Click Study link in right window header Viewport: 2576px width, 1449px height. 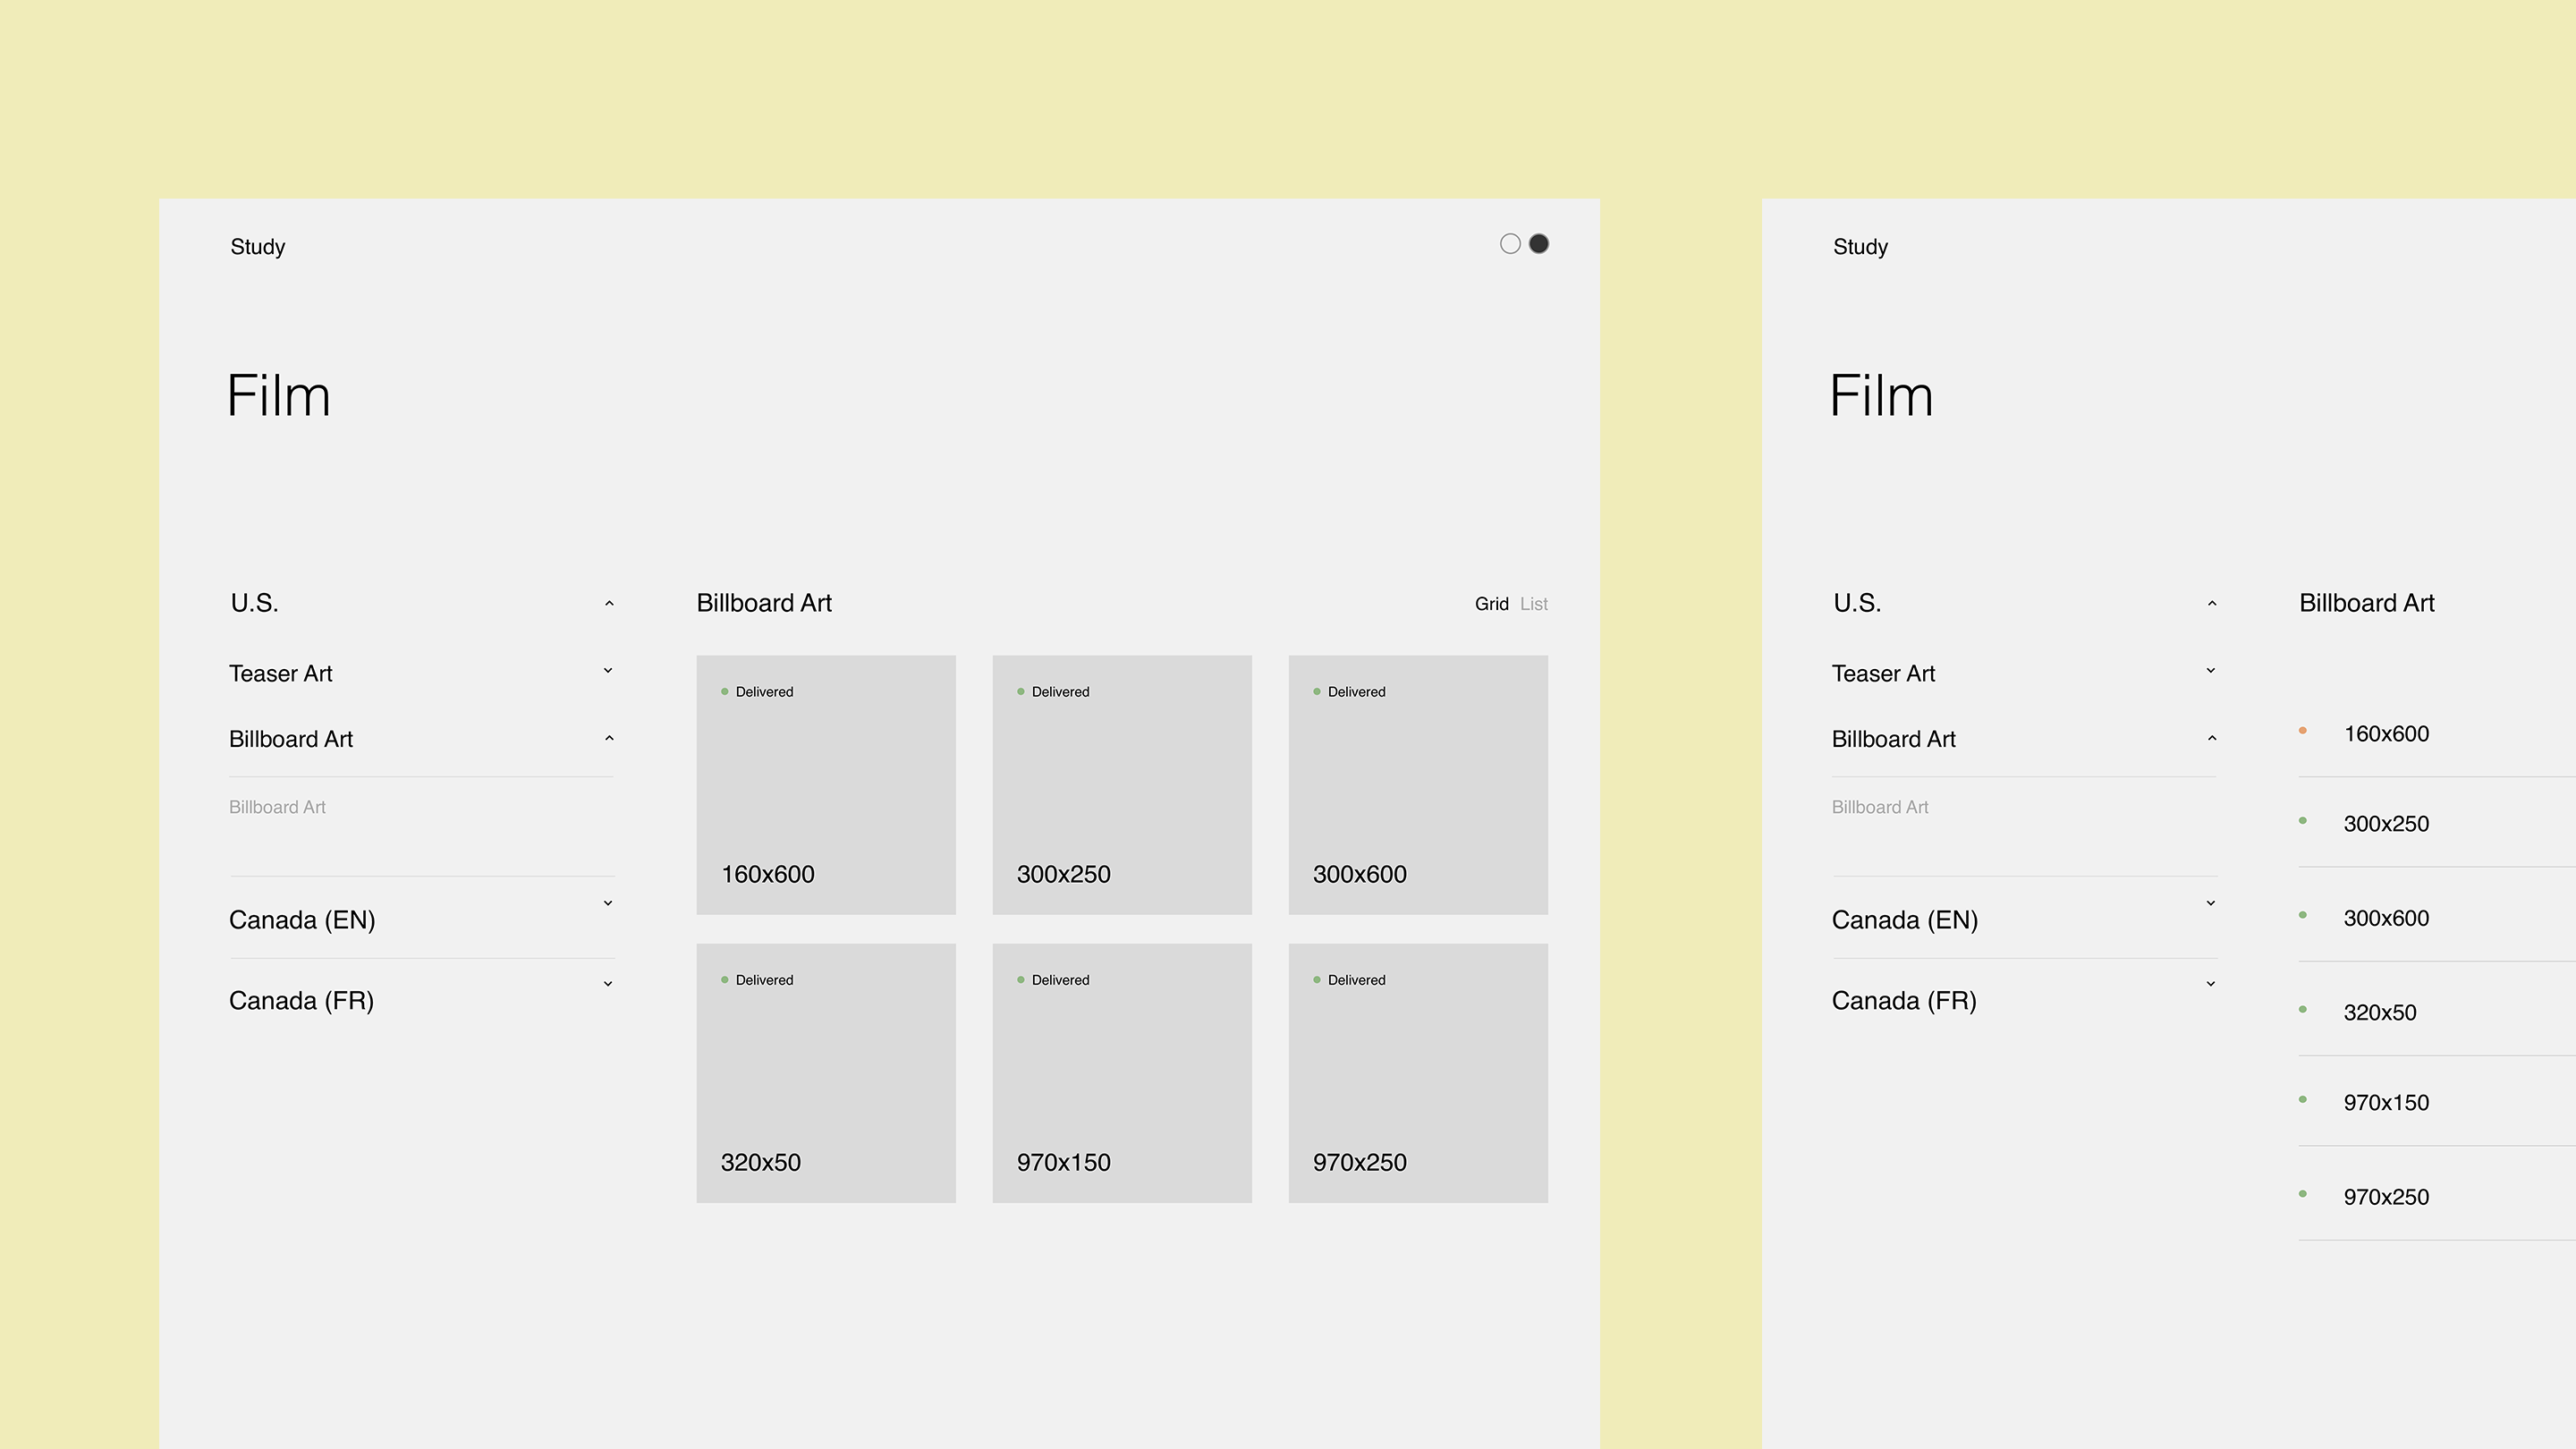(x=1860, y=247)
